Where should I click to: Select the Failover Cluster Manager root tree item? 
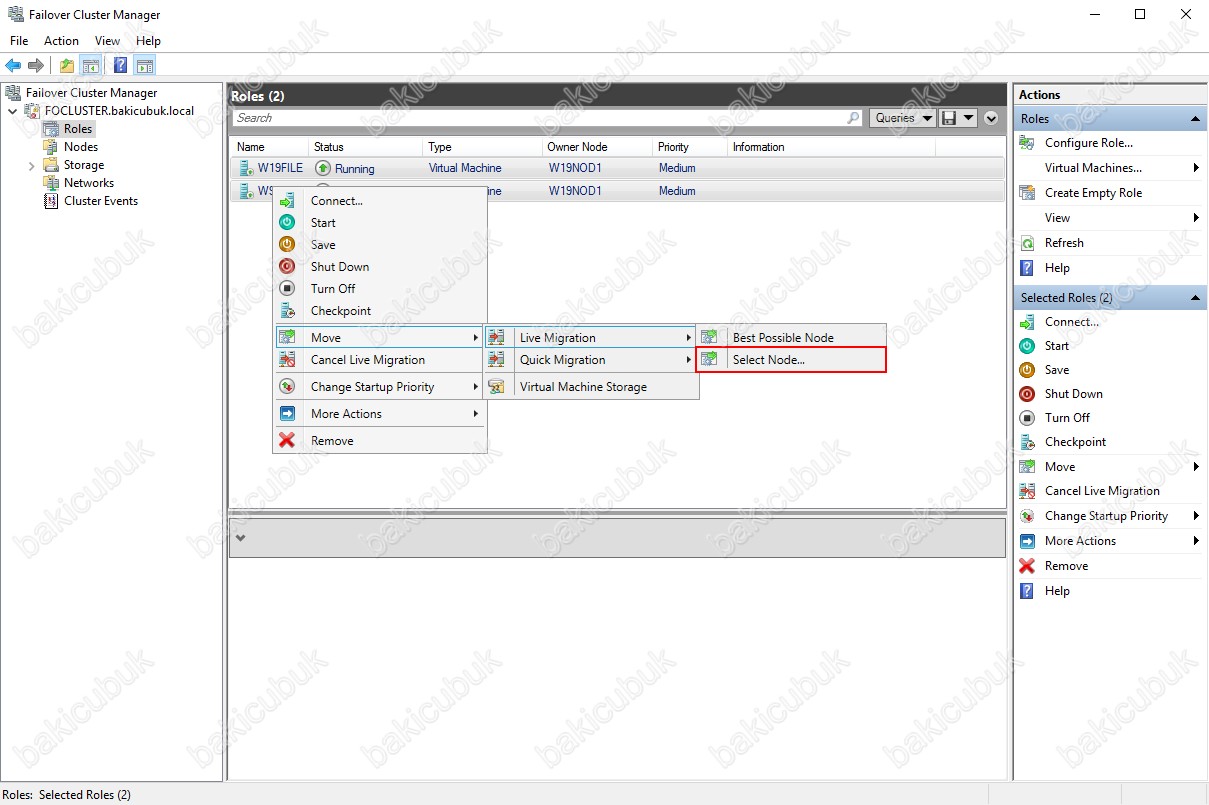pyautogui.click(x=91, y=93)
